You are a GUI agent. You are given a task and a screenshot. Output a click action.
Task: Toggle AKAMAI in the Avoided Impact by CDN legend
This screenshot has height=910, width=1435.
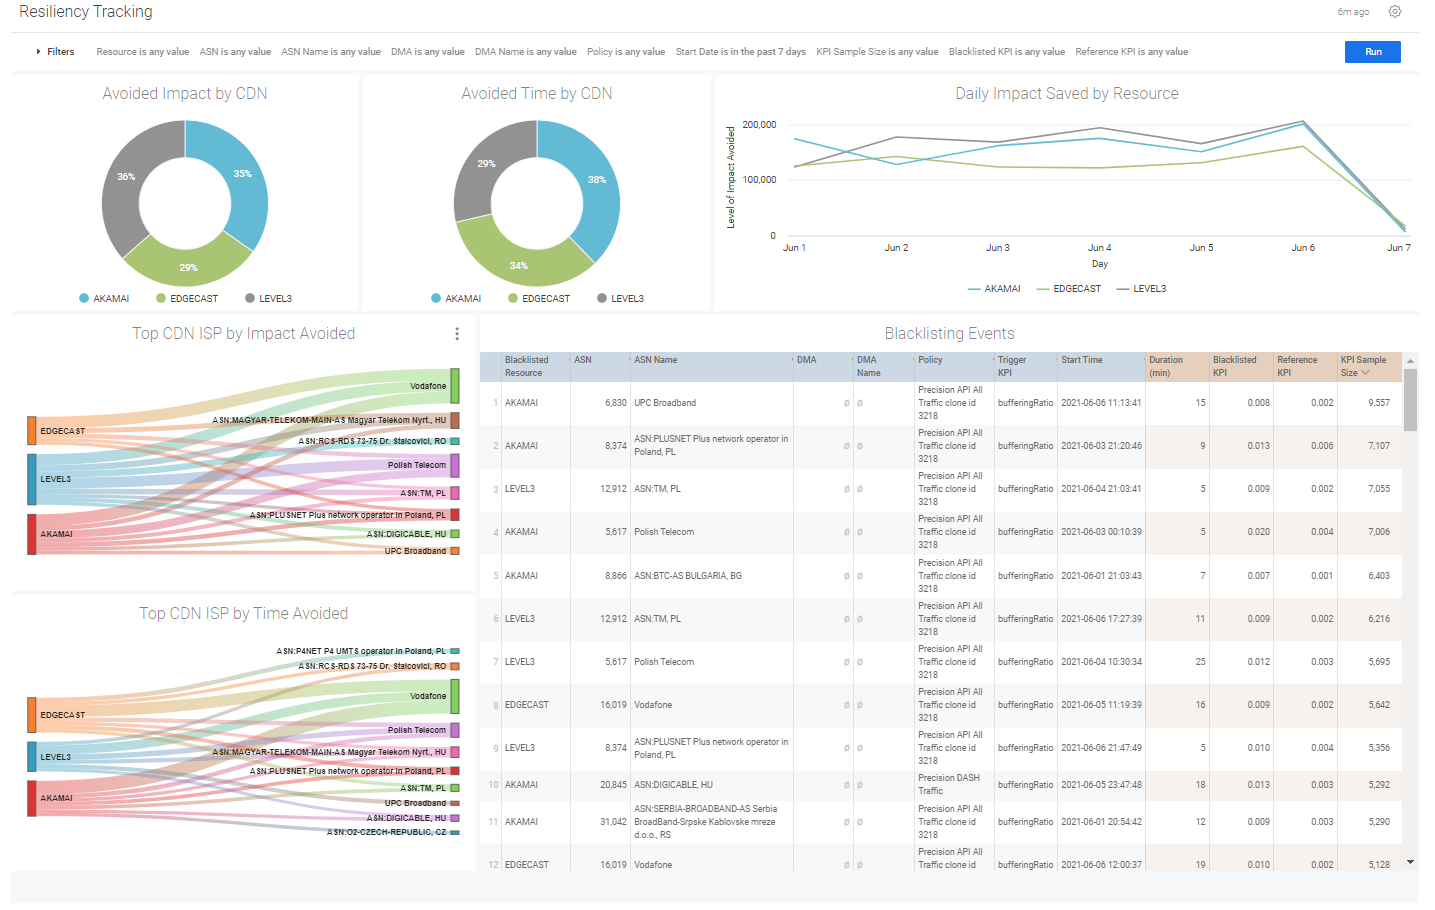click(106, 298)
